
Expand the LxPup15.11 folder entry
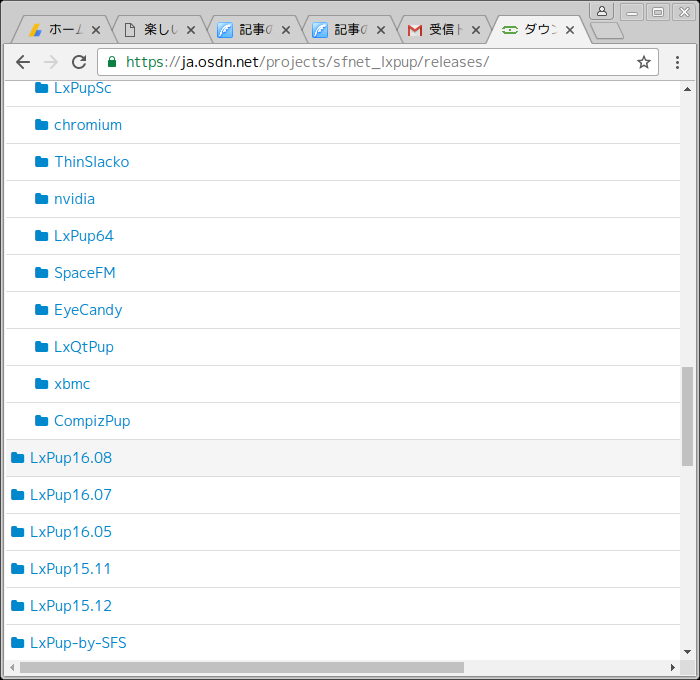coord(70,569)
